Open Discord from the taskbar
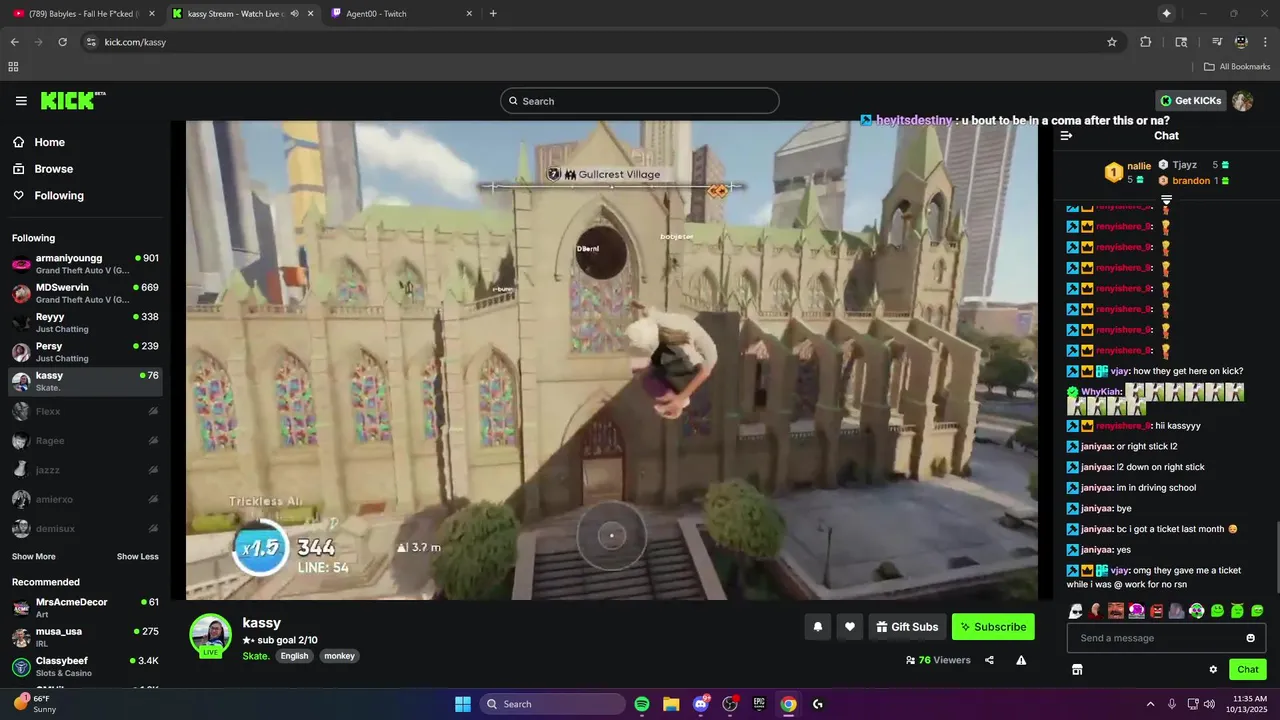This screenshot has height=720, width=1280. point(700,704)
